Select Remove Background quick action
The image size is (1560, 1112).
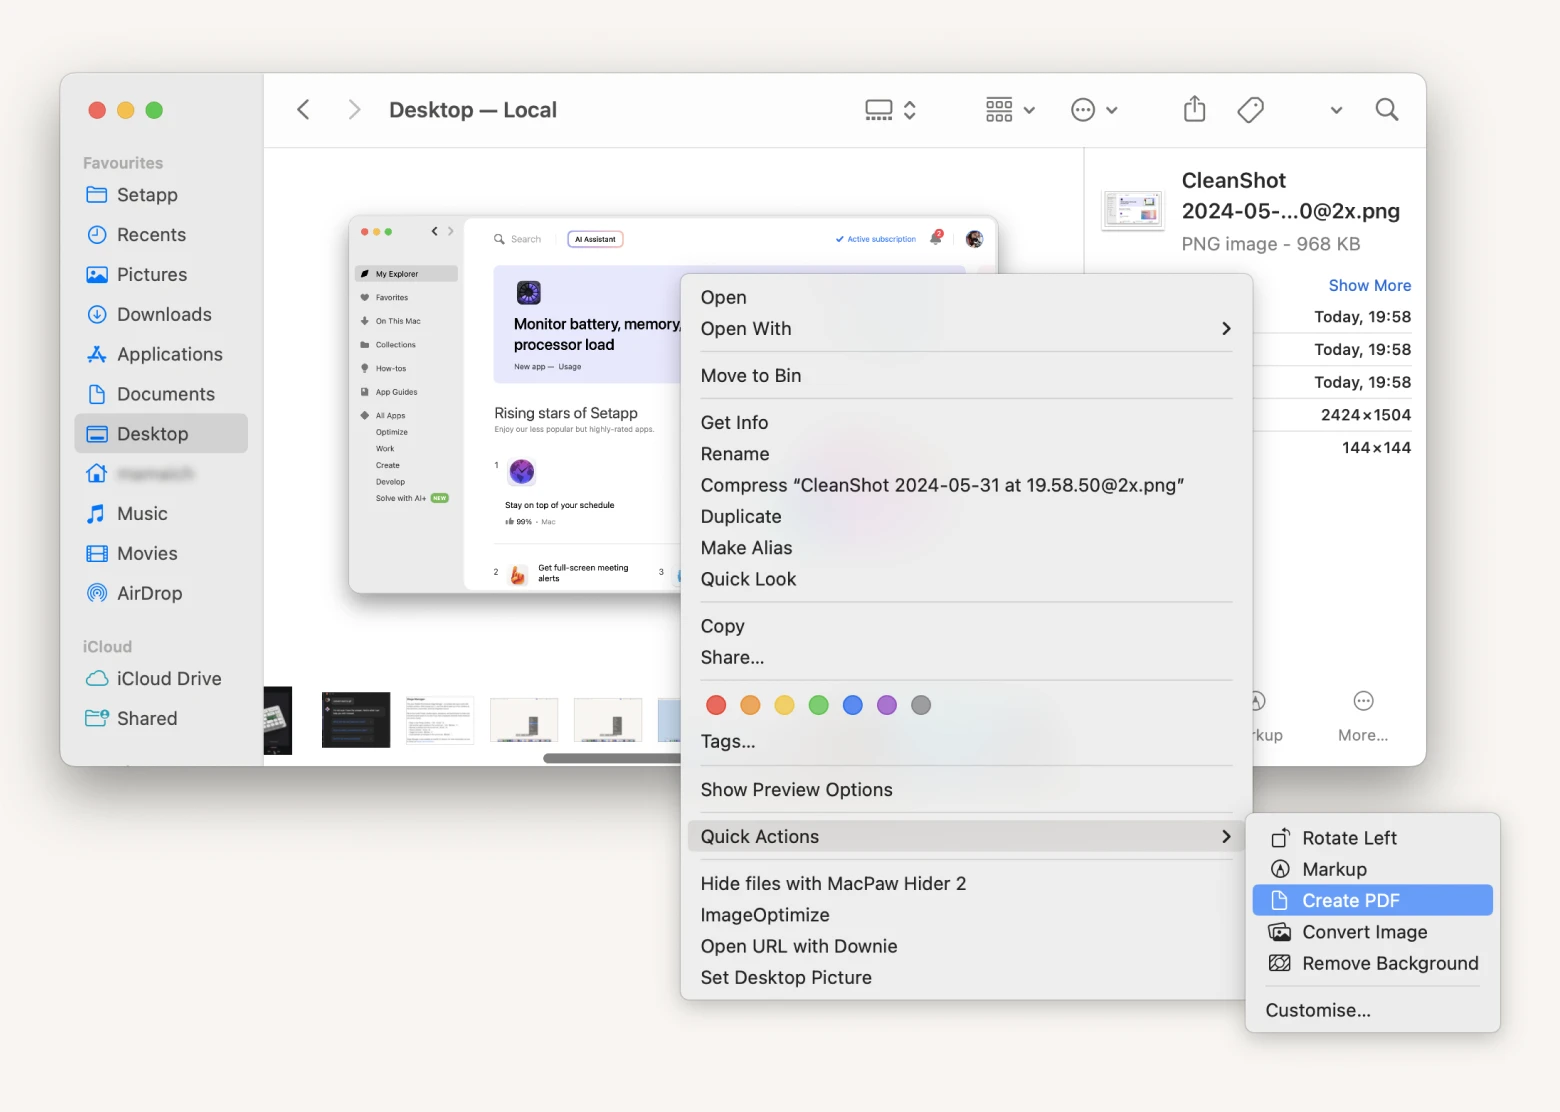pyautogui.click(x=1372, y=963)
